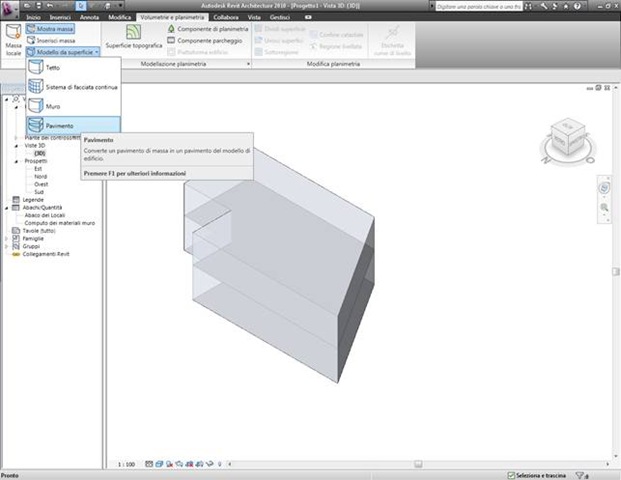
Task: Toggle ribbon minimize button beside Gestisci
Action: coord(308,17)
